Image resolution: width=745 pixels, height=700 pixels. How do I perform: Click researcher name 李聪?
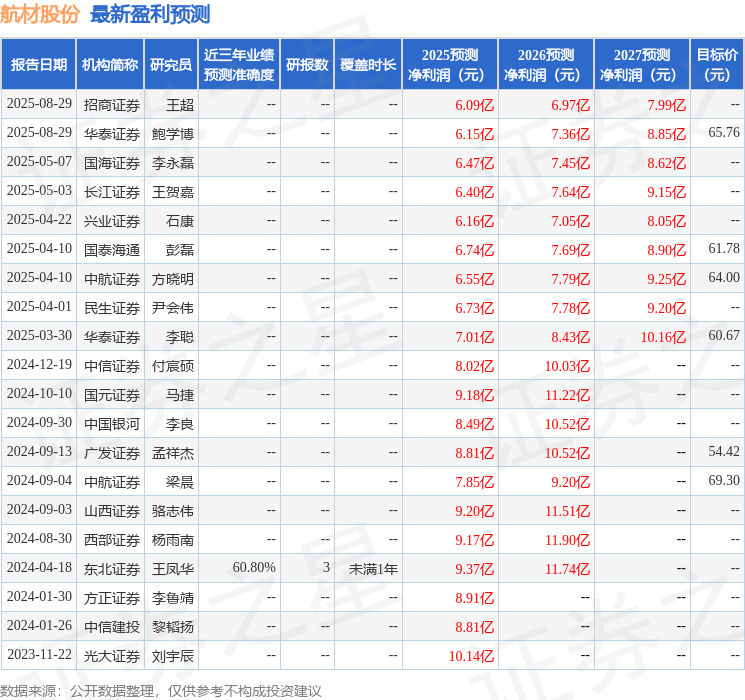[x=180, y=336]
